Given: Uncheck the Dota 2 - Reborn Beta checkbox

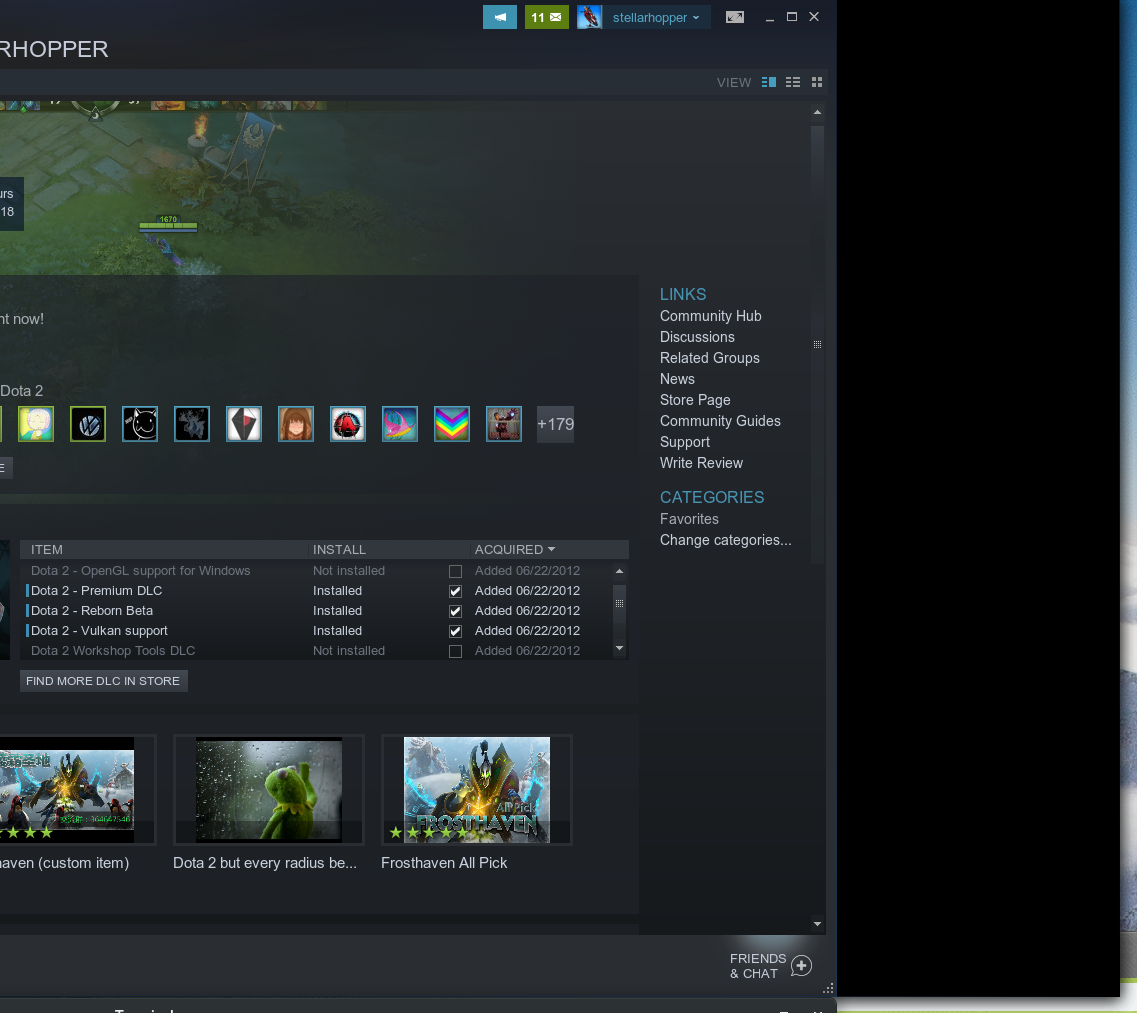Looking at the screenshot, I should pyautogui.click(x=455, y=611).
